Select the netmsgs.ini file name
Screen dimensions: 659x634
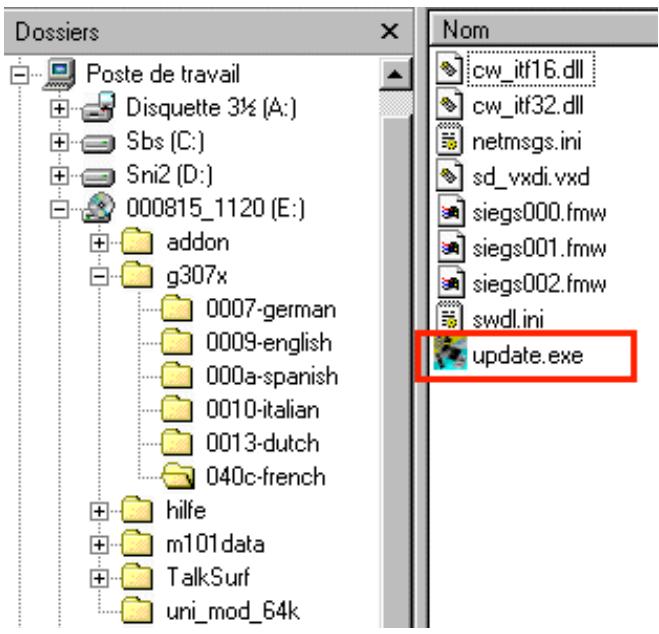coord(527,142)
